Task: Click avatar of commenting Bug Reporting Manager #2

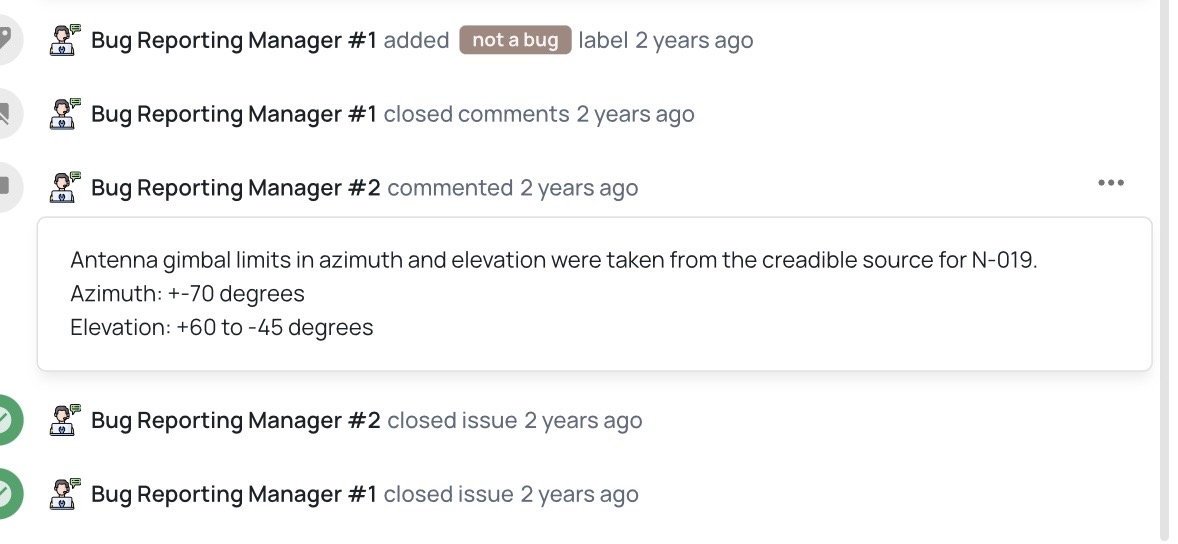Action: [65, 187]
